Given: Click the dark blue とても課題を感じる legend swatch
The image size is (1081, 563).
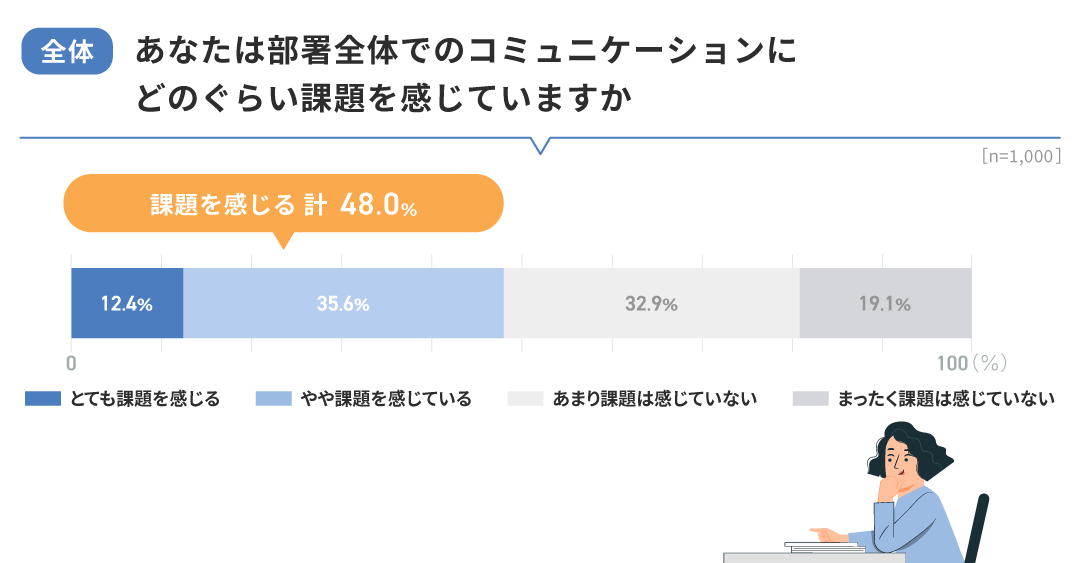Looking at the screenshot, I should click(43, 399).
